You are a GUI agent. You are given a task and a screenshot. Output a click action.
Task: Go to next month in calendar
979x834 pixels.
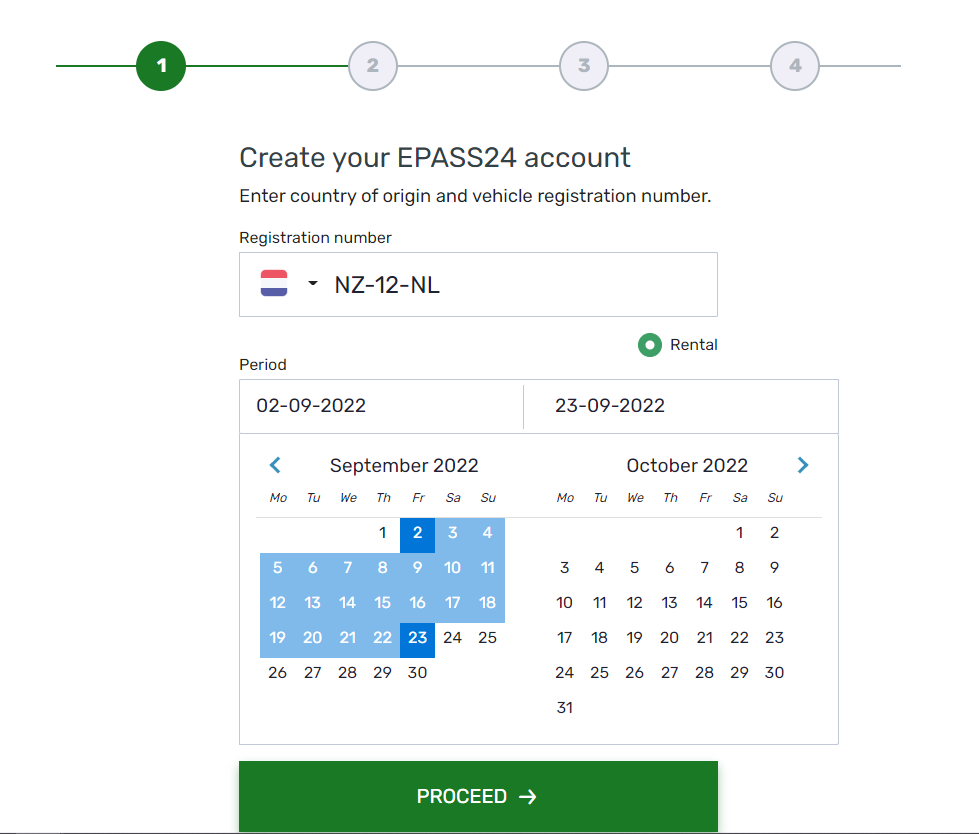(803, 465)
